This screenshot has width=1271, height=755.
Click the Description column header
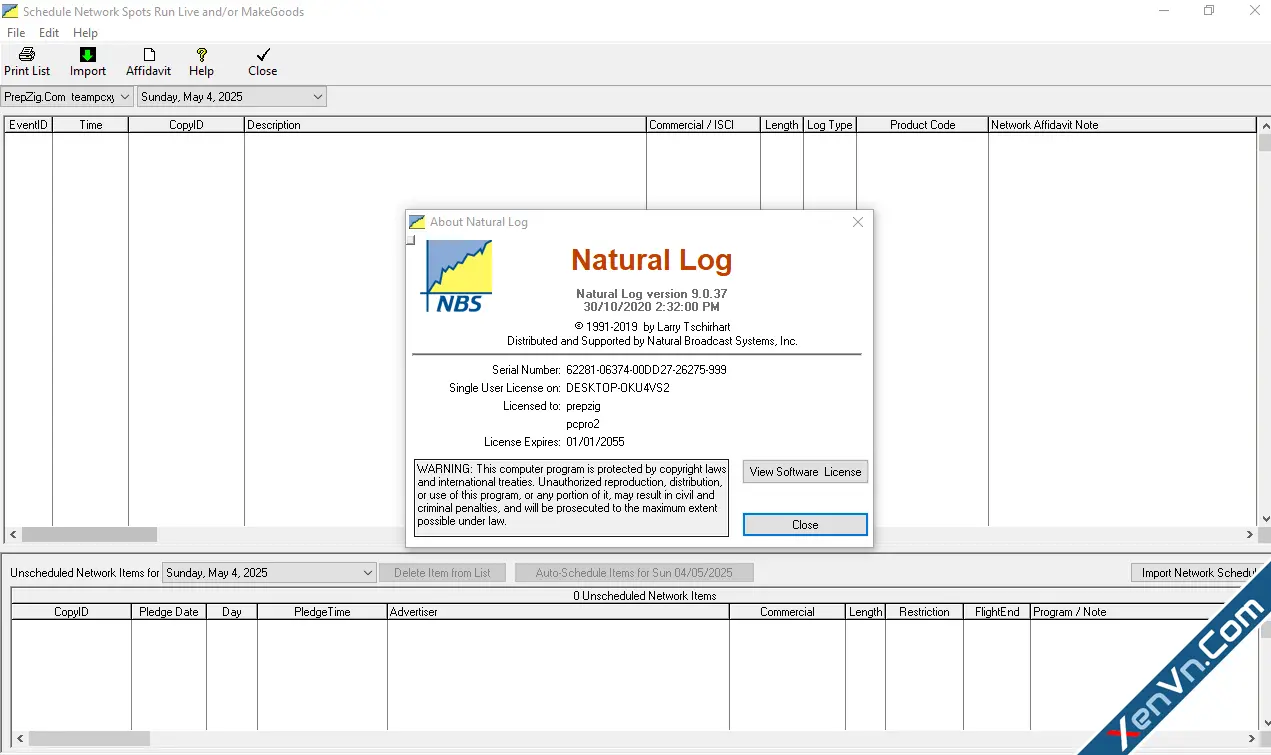pyautogui.click(x=445, y=125)
